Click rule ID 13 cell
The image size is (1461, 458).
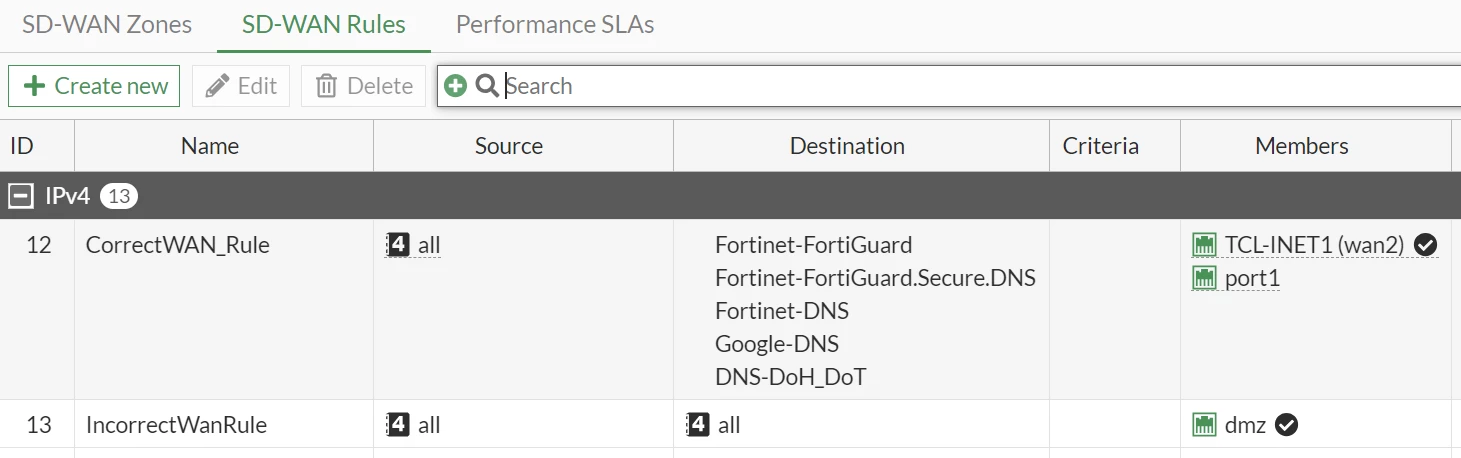37,425
